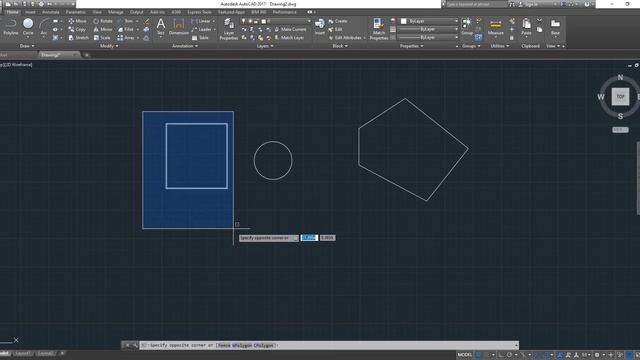Click the command line input field
Viewport: 640px width, 360px height.
pos(329,345)
